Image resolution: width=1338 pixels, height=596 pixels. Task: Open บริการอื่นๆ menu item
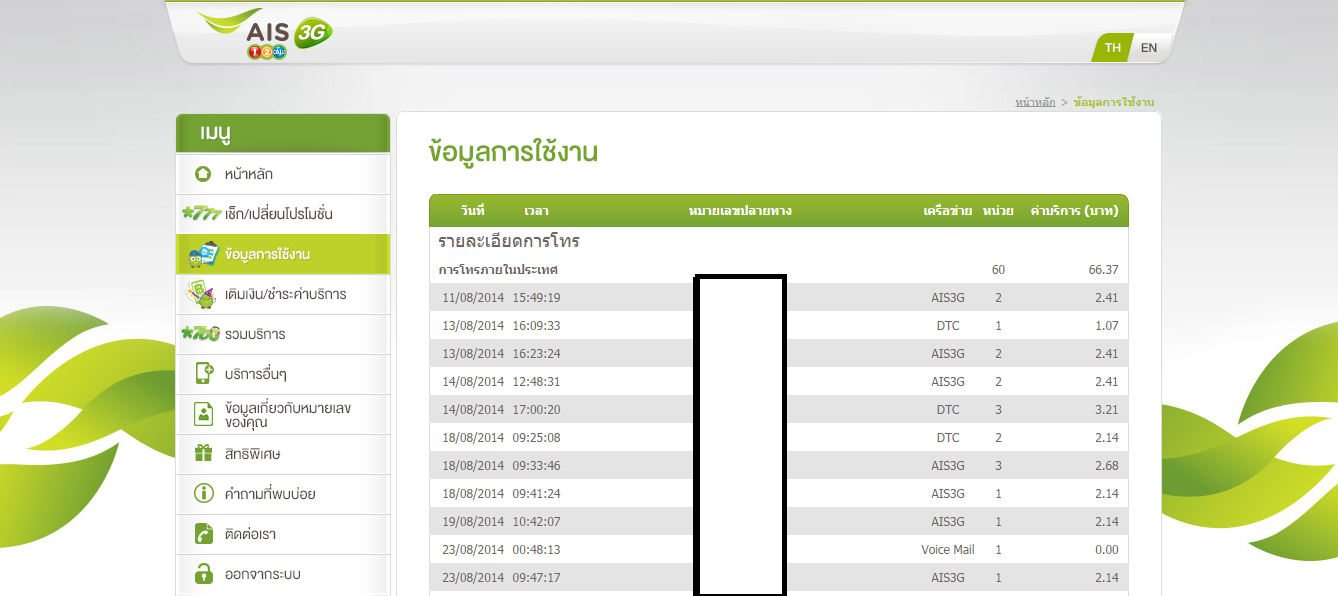[x=283, y=374]
